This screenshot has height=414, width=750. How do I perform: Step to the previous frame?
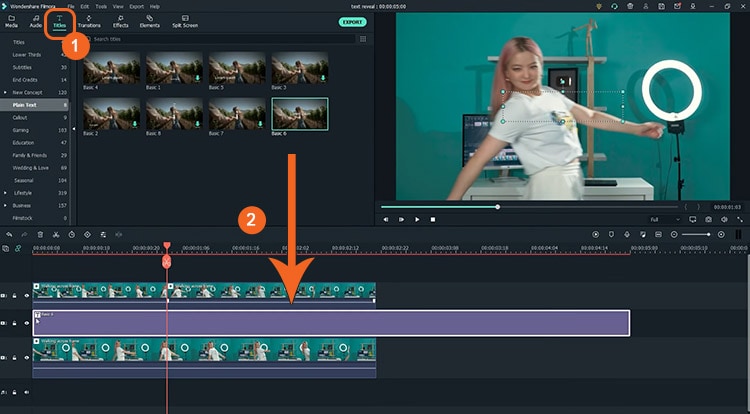[386, 219]
